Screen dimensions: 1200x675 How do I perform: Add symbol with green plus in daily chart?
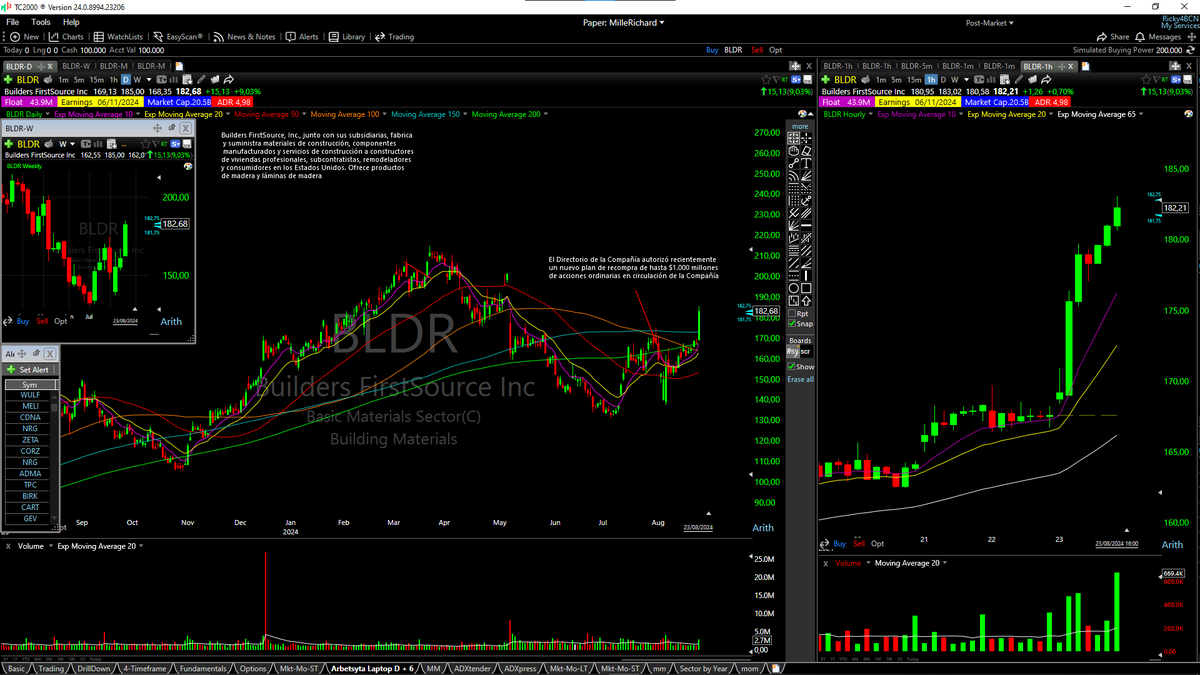point(8,79)
